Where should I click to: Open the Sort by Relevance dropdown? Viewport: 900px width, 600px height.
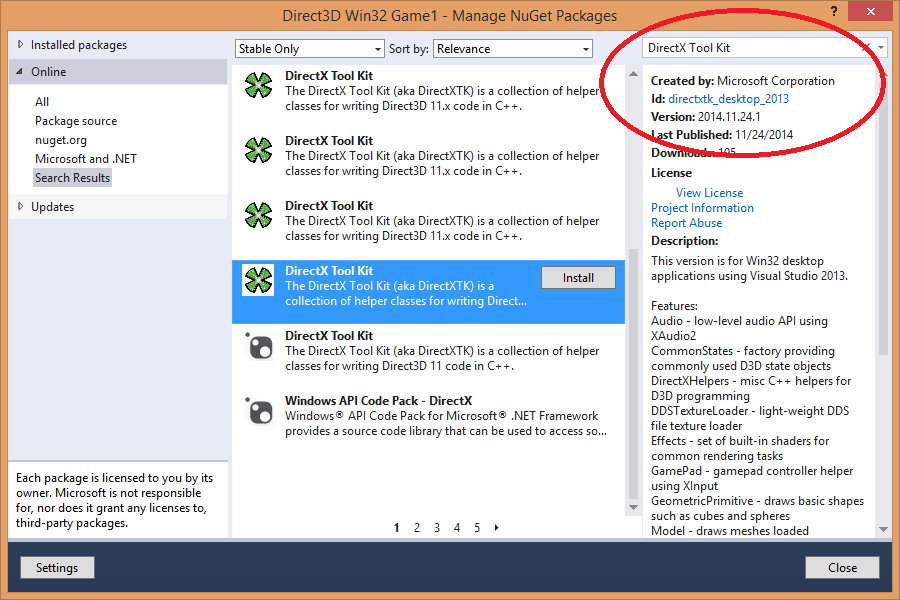click(x=513, y=49)
